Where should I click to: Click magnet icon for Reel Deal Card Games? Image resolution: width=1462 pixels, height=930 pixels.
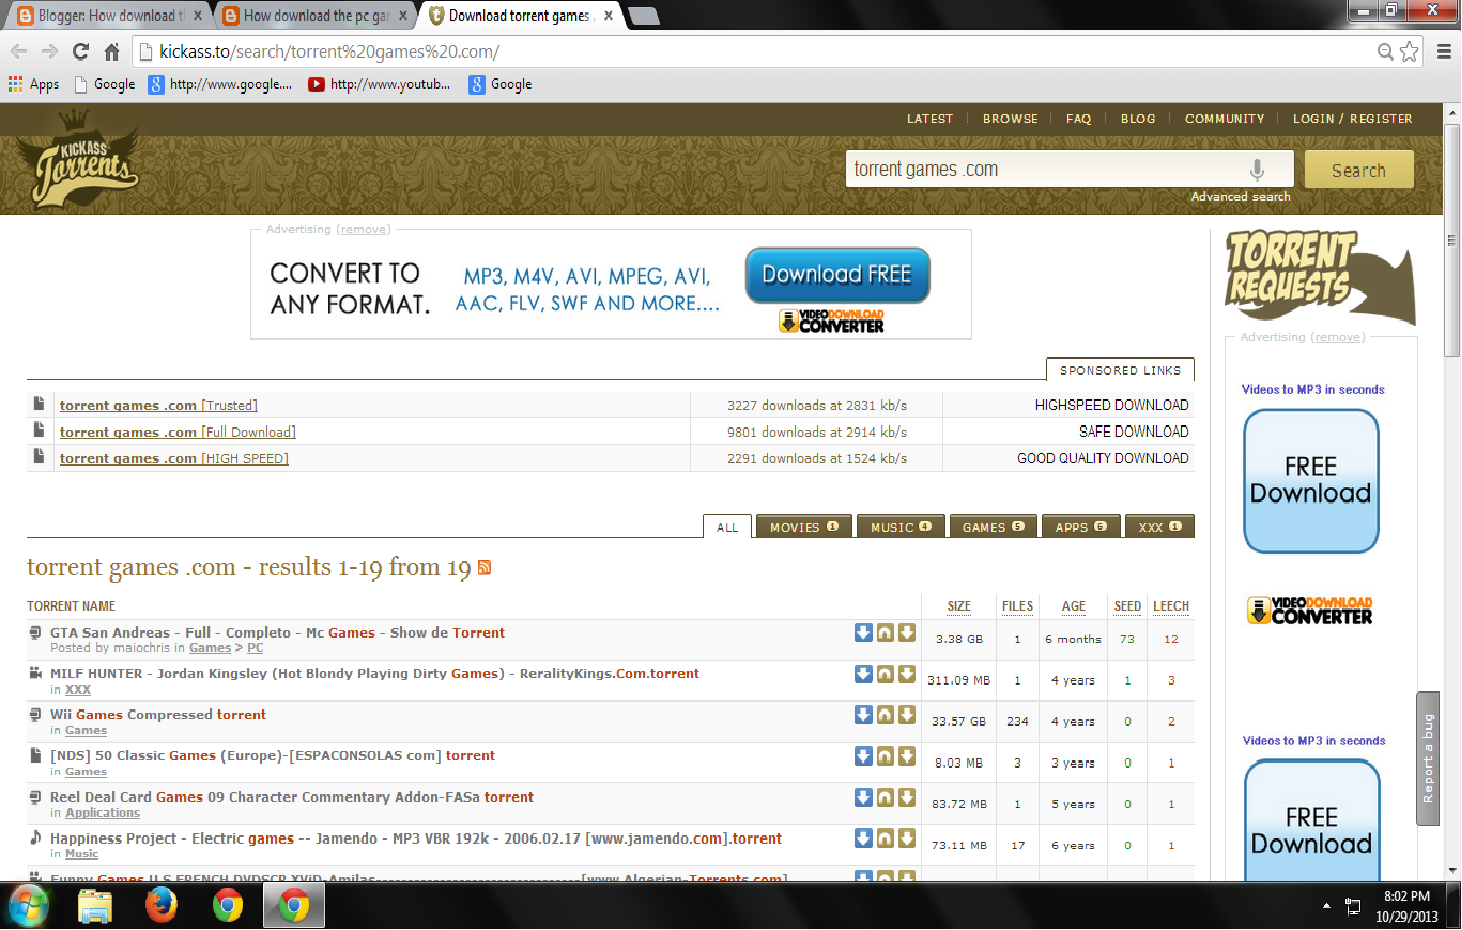[x=885, y=798]
